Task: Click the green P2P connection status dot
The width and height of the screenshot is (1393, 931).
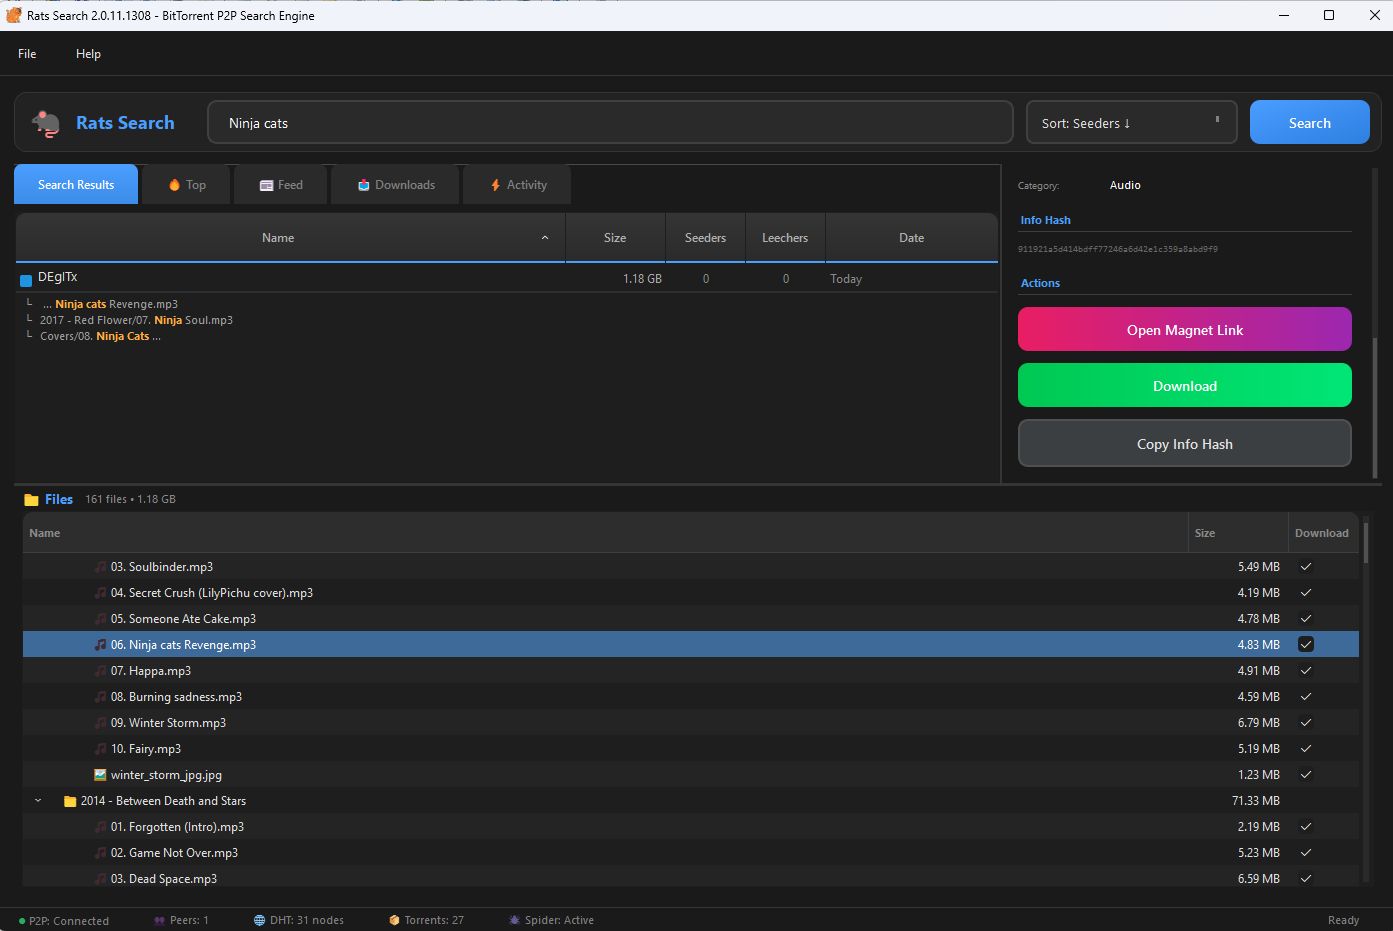Action: pos(22,921)
